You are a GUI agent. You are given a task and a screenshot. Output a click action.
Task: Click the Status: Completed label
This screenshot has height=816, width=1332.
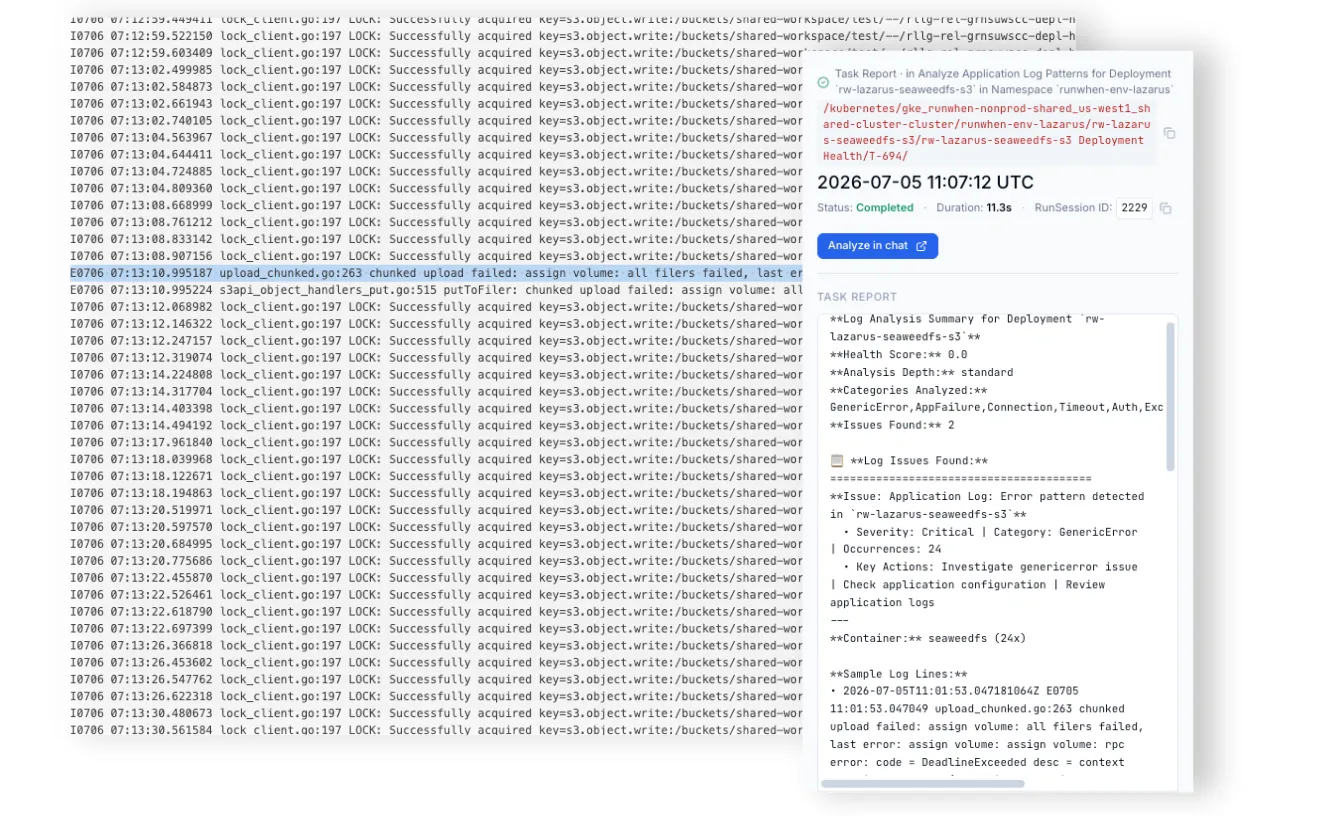click(865, 208)
